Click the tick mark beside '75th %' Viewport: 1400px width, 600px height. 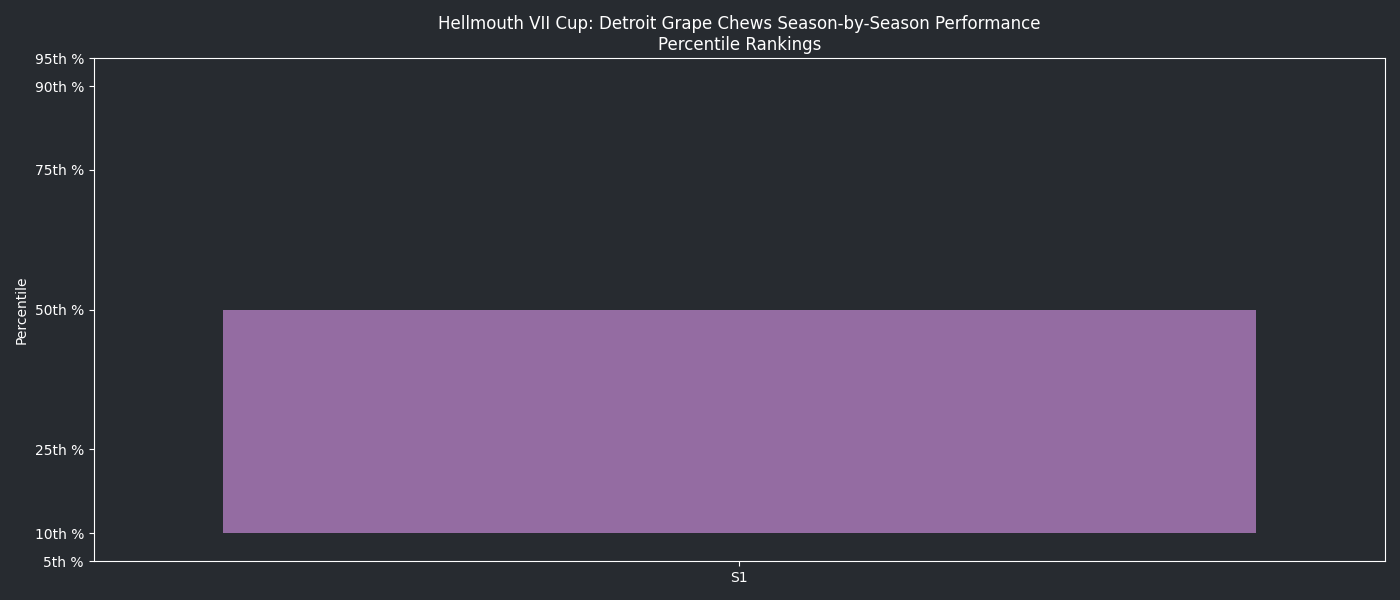tap(92, 170)
